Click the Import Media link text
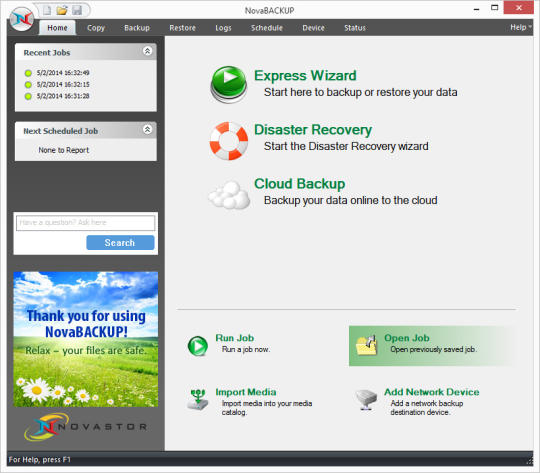 click(x=246, y=392)
